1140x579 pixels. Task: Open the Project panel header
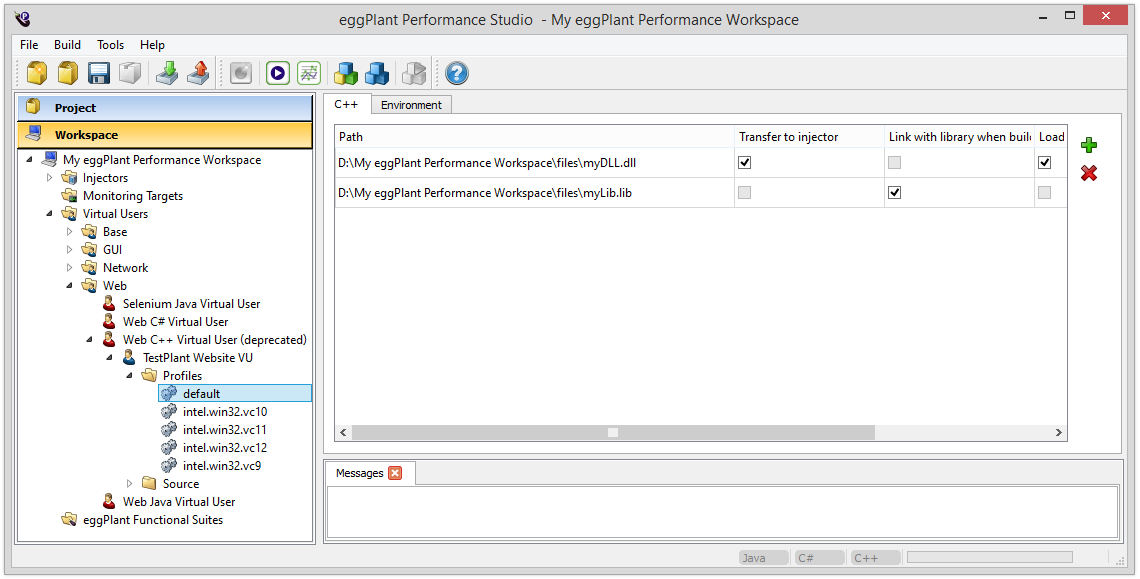pyautogui.click(x=165, y=108)
